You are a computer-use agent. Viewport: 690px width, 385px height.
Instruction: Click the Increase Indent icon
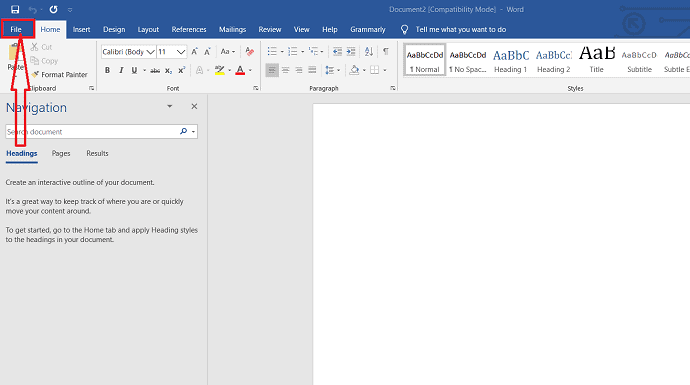pos(351,51)
